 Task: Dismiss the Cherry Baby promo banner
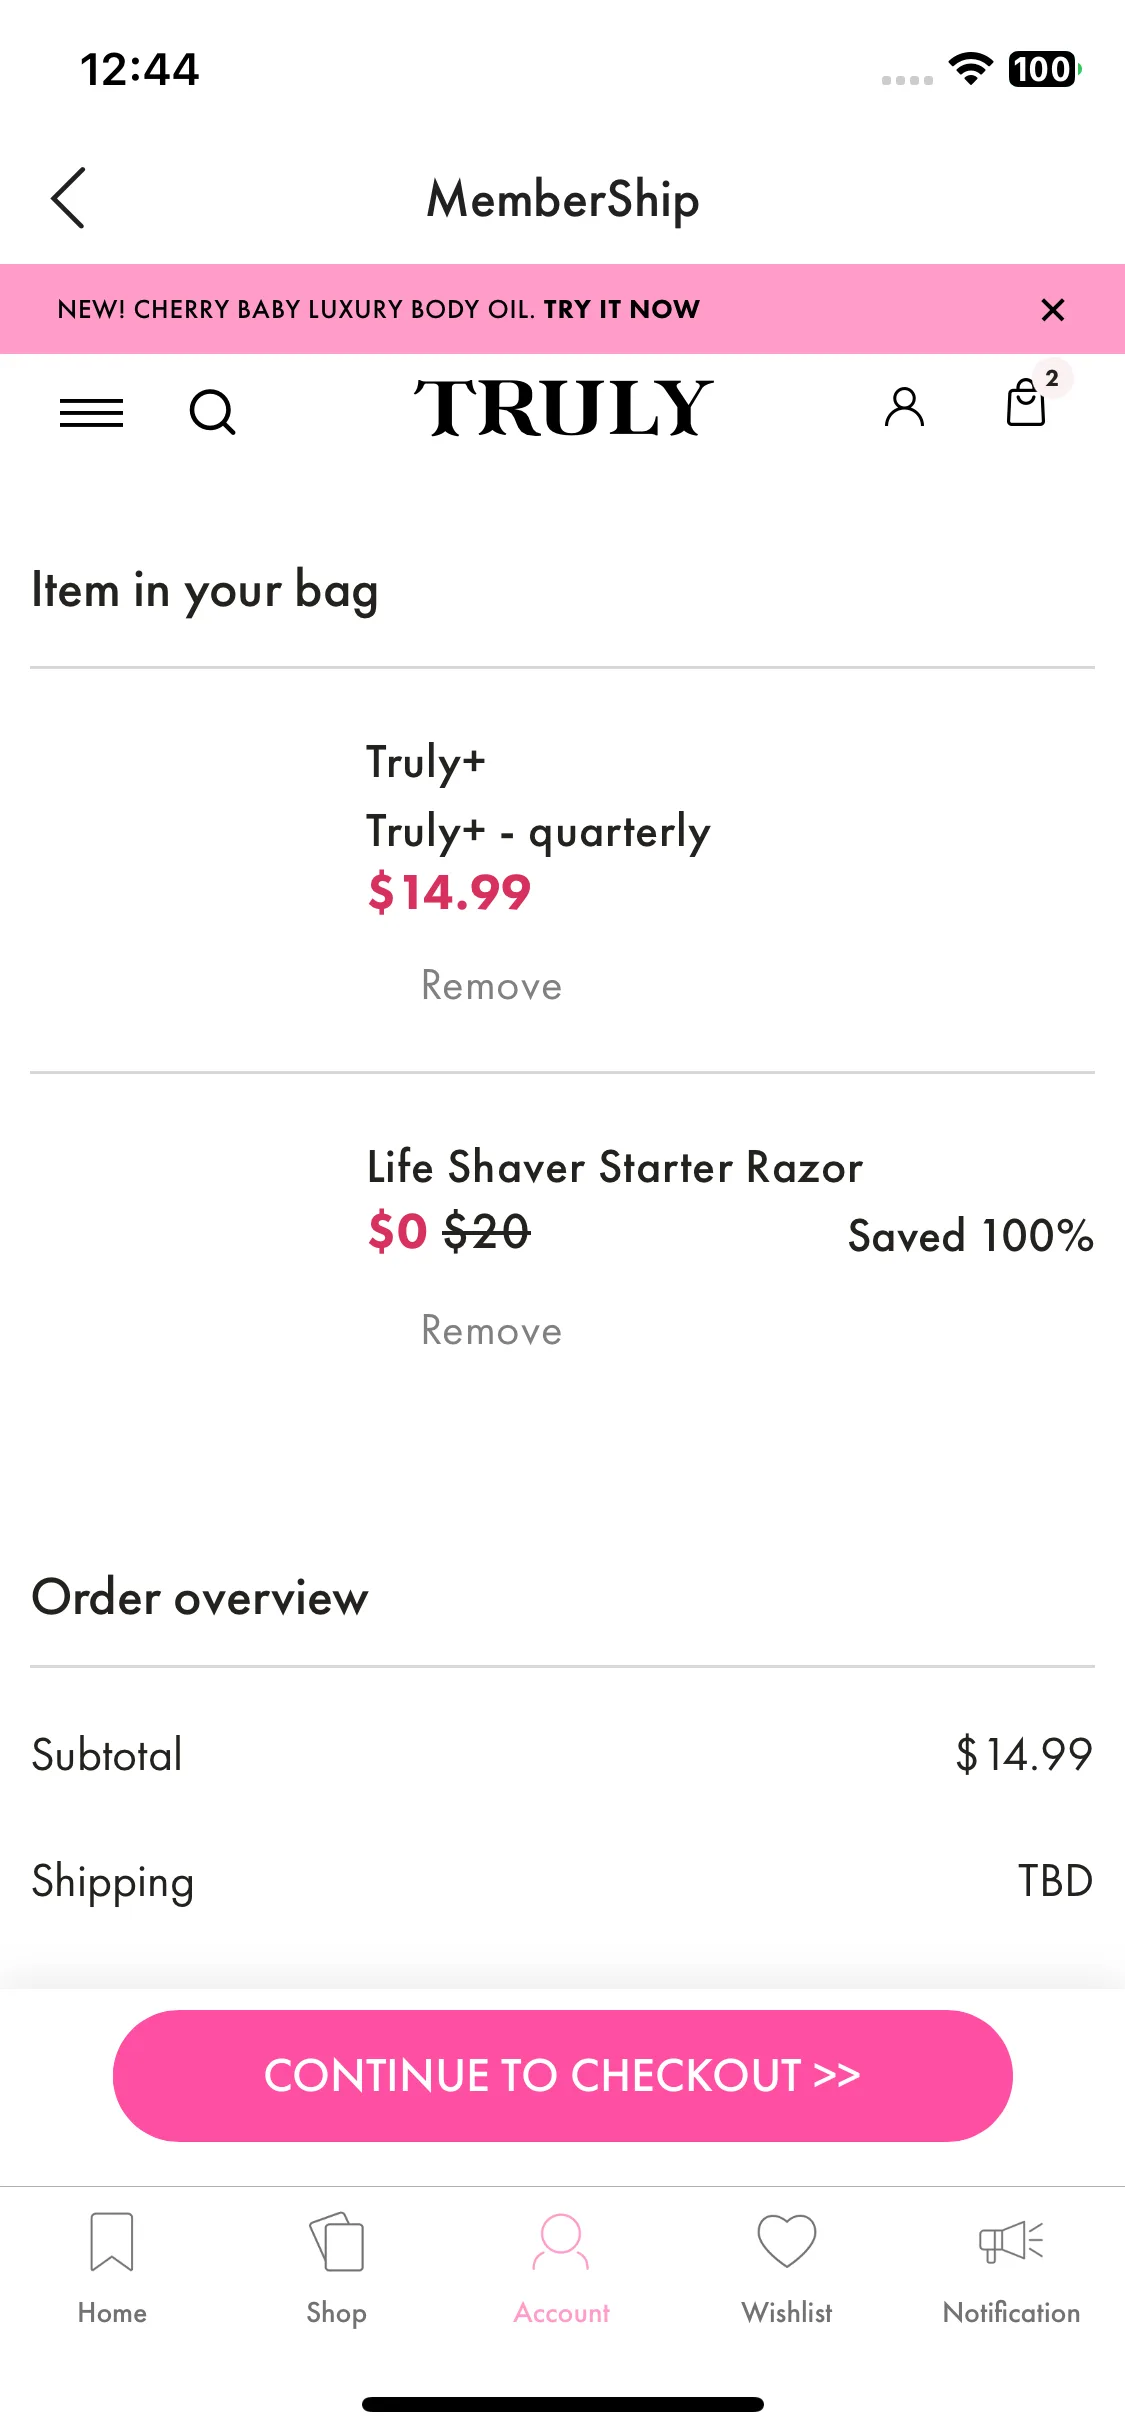click(x=1052, y=310)
